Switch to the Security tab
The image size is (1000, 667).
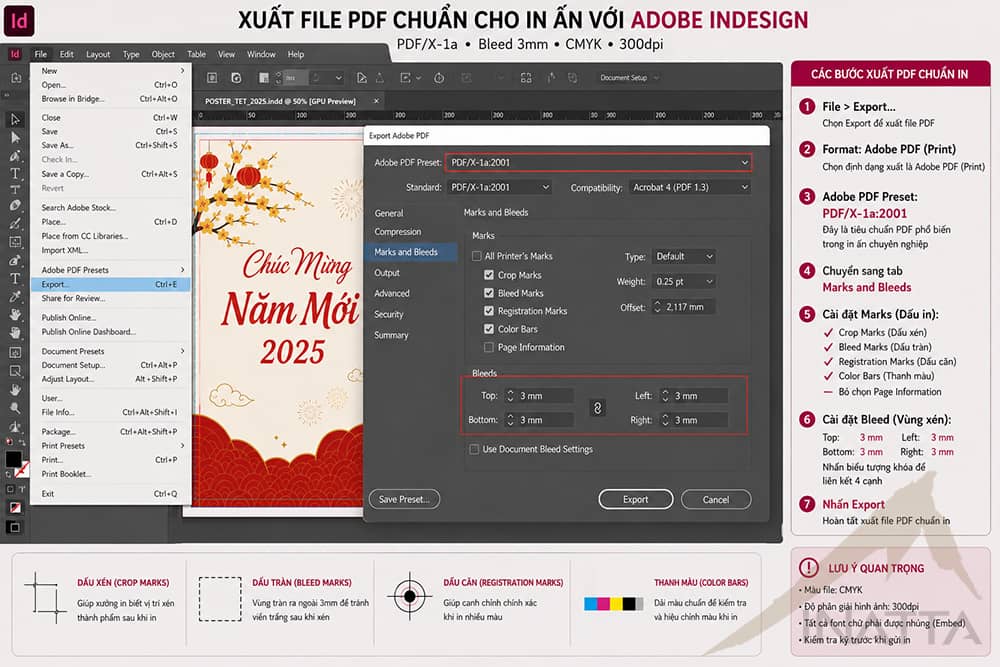tap(388, 314)
